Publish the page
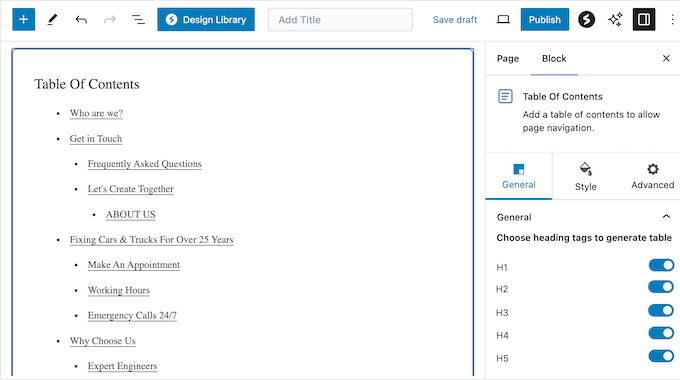 pos(545,20)
